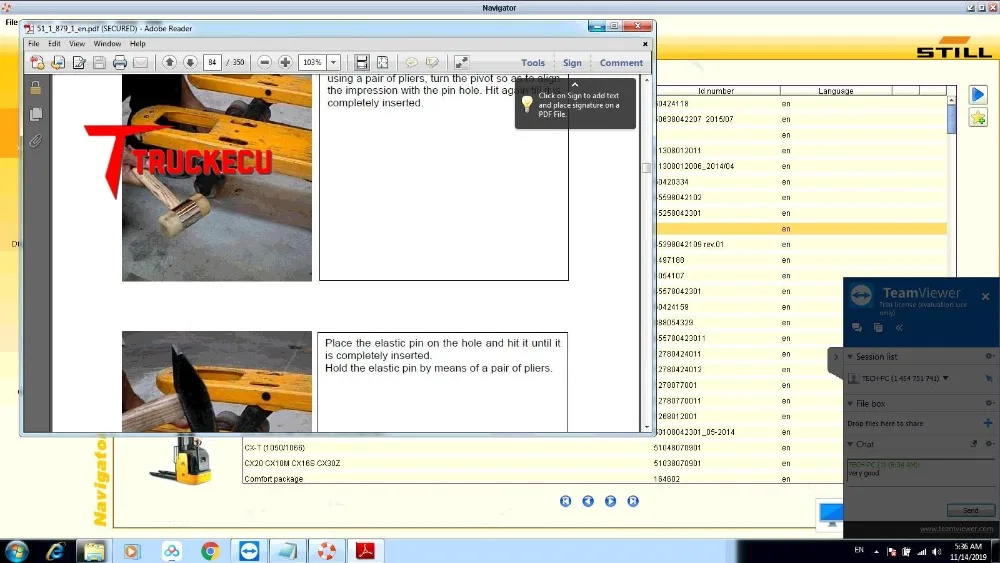Click the Adobe Reader save file icon
Viewport: 1000px width, 563px height.
99,62
